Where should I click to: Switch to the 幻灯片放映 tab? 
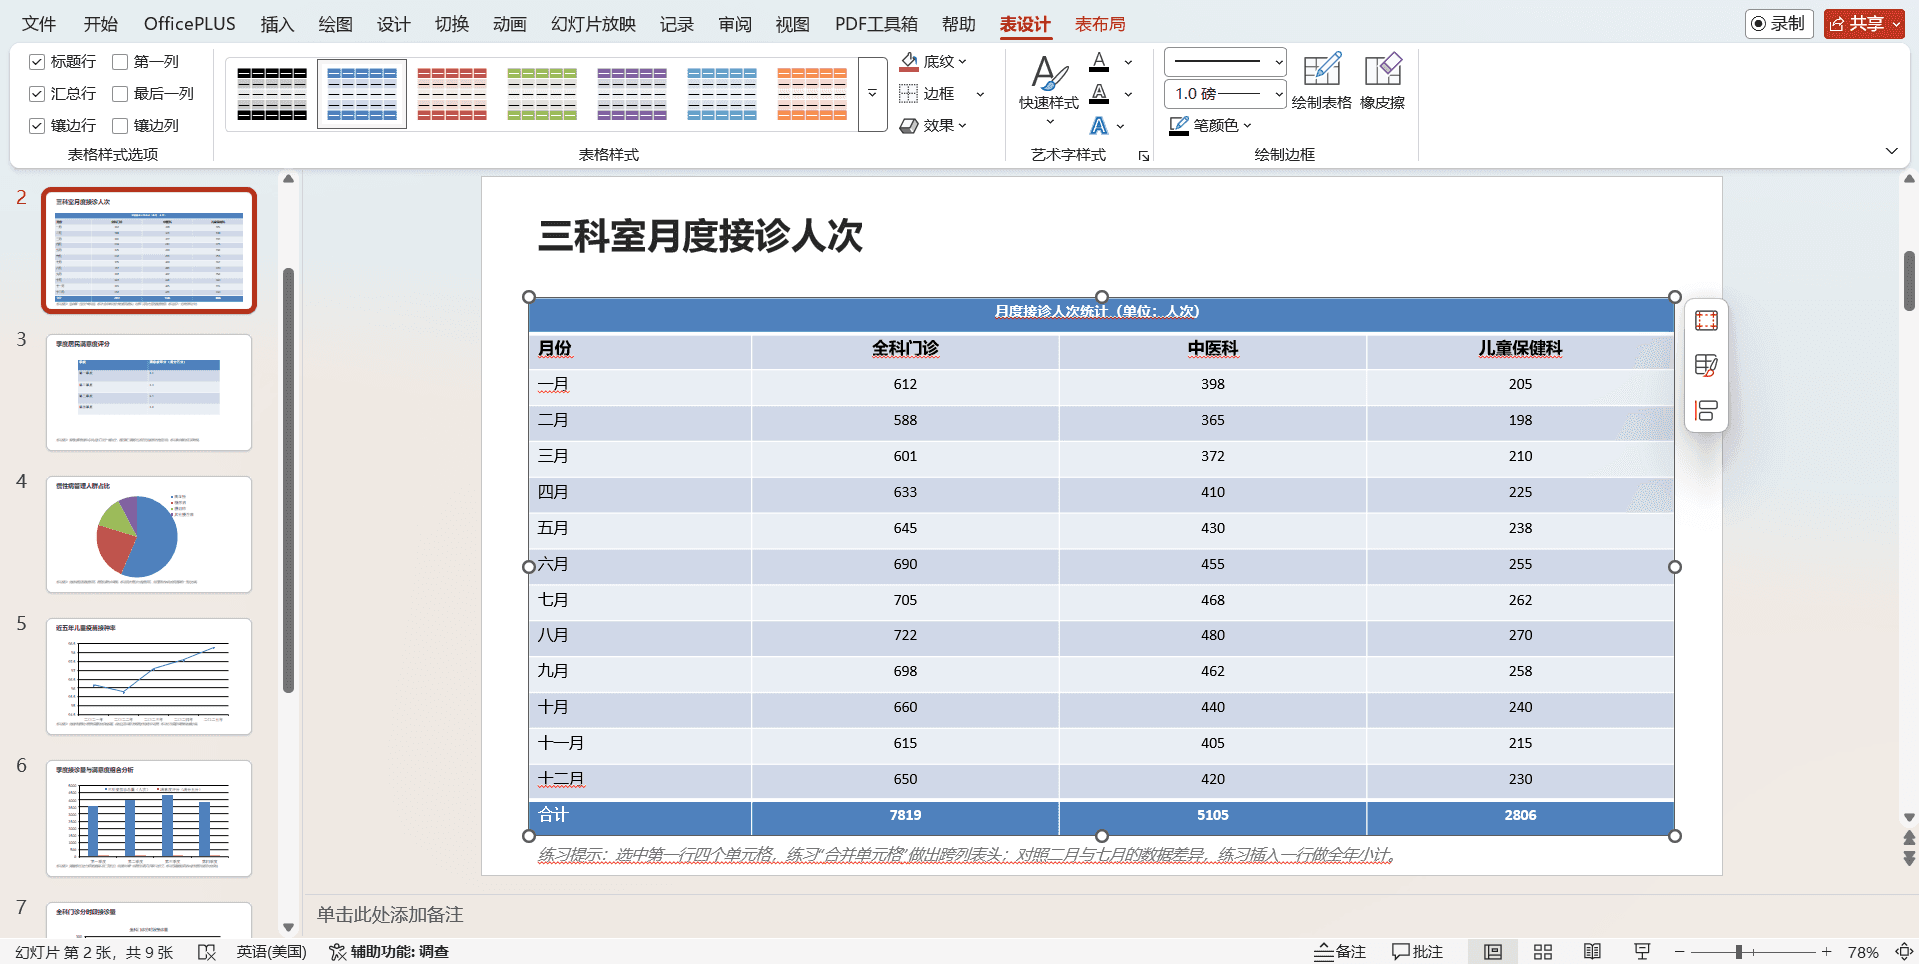coord(593,24)
